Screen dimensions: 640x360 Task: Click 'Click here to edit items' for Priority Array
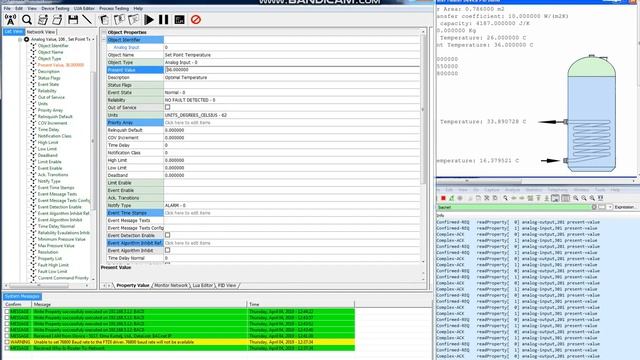tap(188, 122)
